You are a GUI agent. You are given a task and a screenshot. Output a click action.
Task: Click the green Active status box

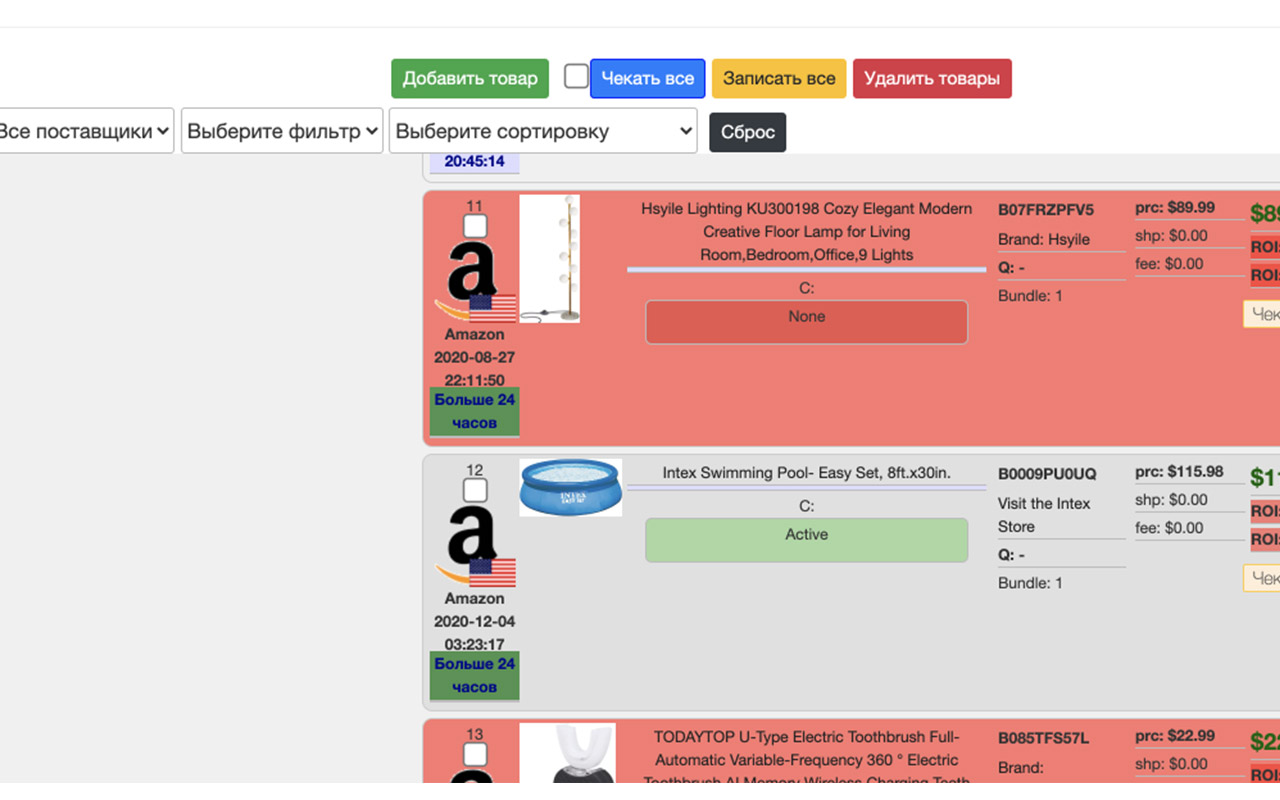807,540
